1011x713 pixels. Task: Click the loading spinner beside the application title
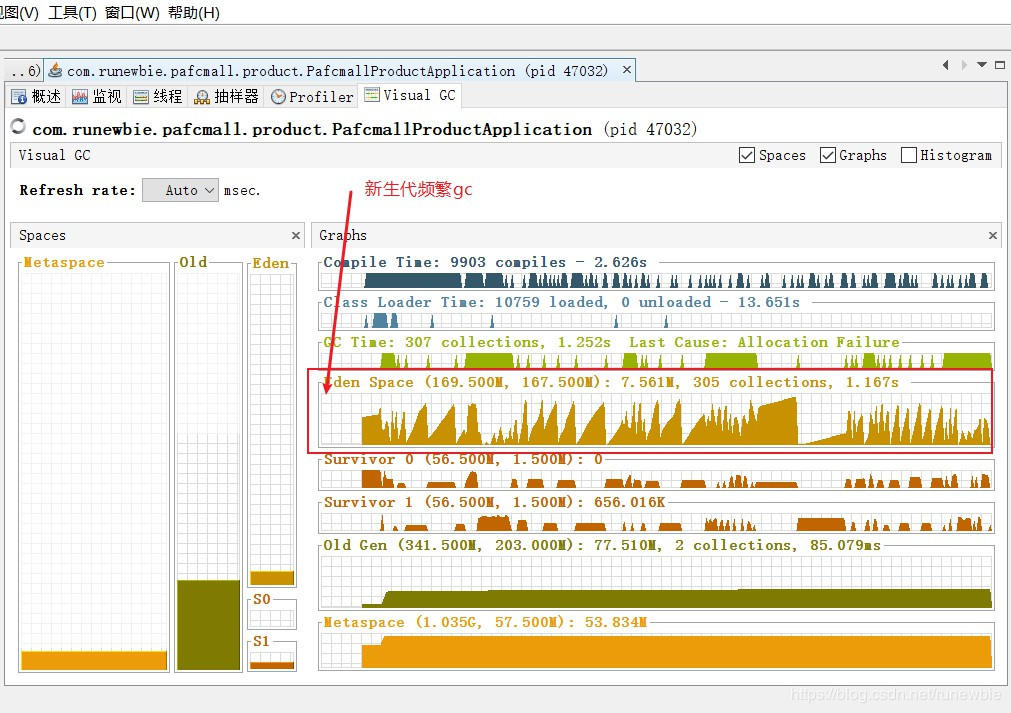18,126
